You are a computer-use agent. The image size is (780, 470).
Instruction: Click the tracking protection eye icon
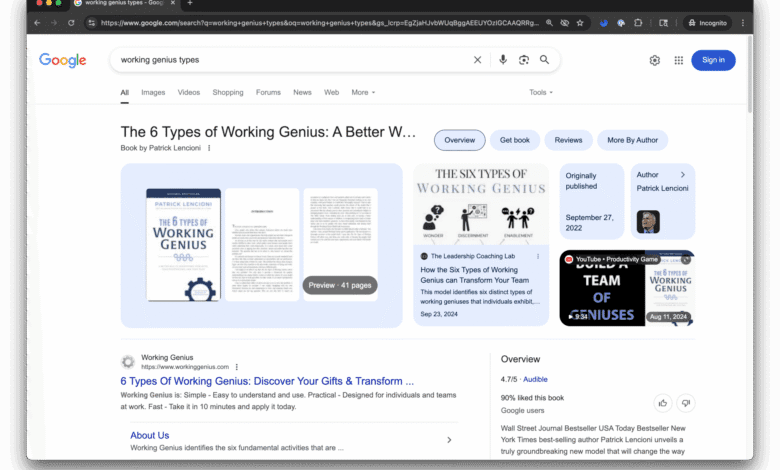[x=565, y=23]
